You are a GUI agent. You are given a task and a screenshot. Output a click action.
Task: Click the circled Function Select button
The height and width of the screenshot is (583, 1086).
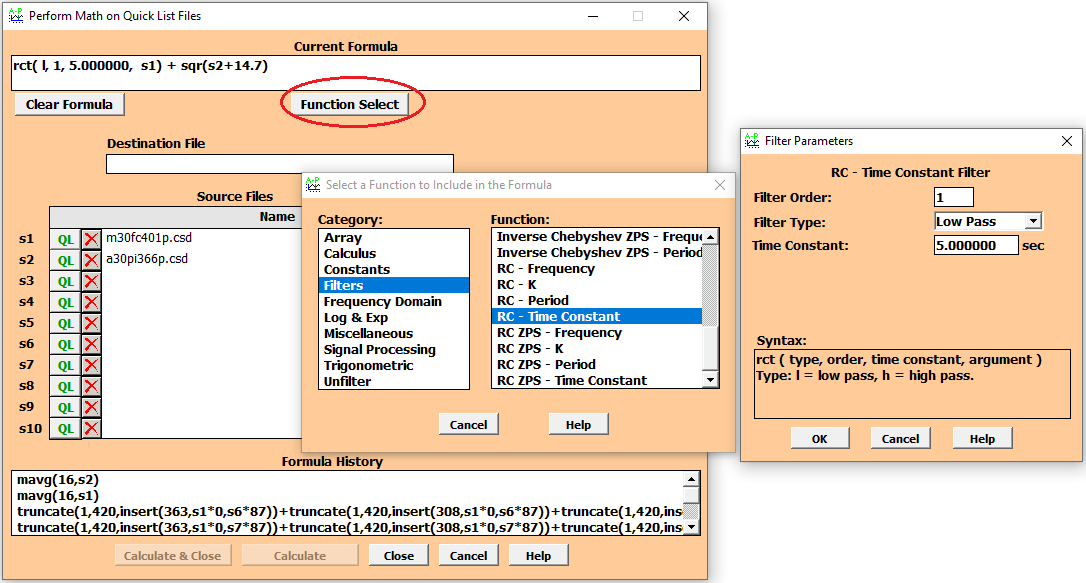(x=352, y=104)
